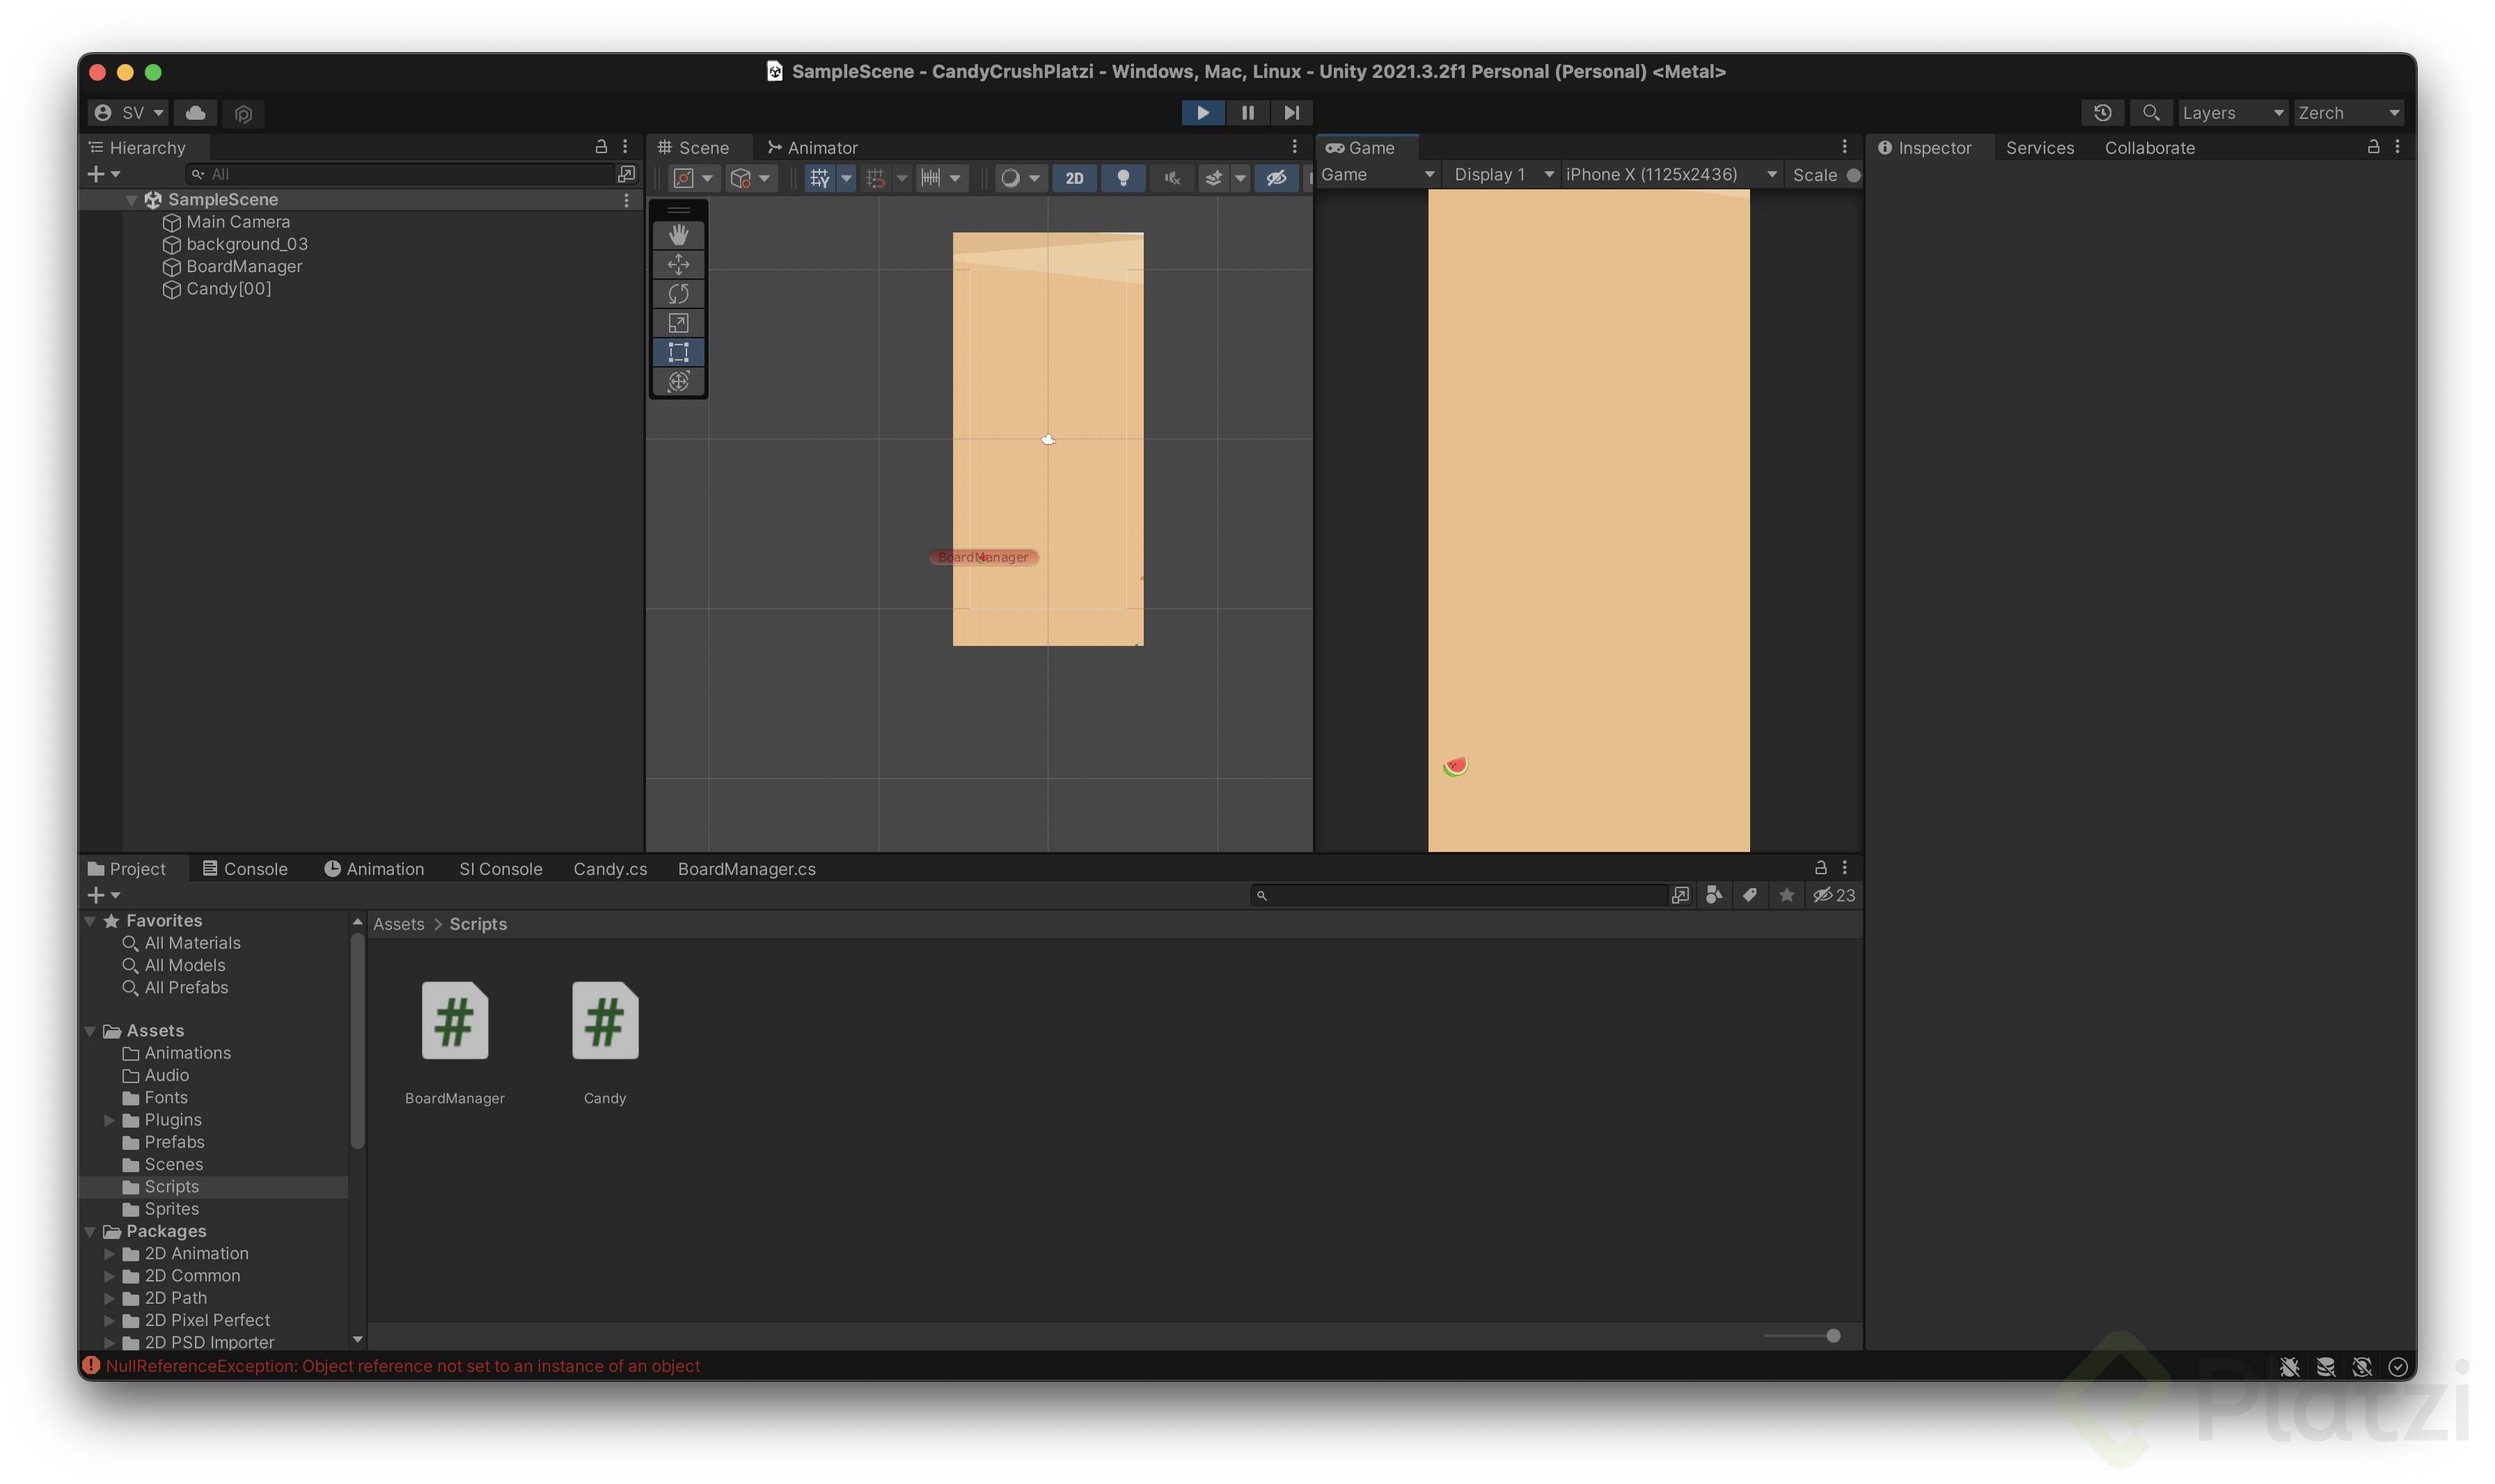Open the Undo History icon
2495x1484 pixels.
(x=2102, y=113)
